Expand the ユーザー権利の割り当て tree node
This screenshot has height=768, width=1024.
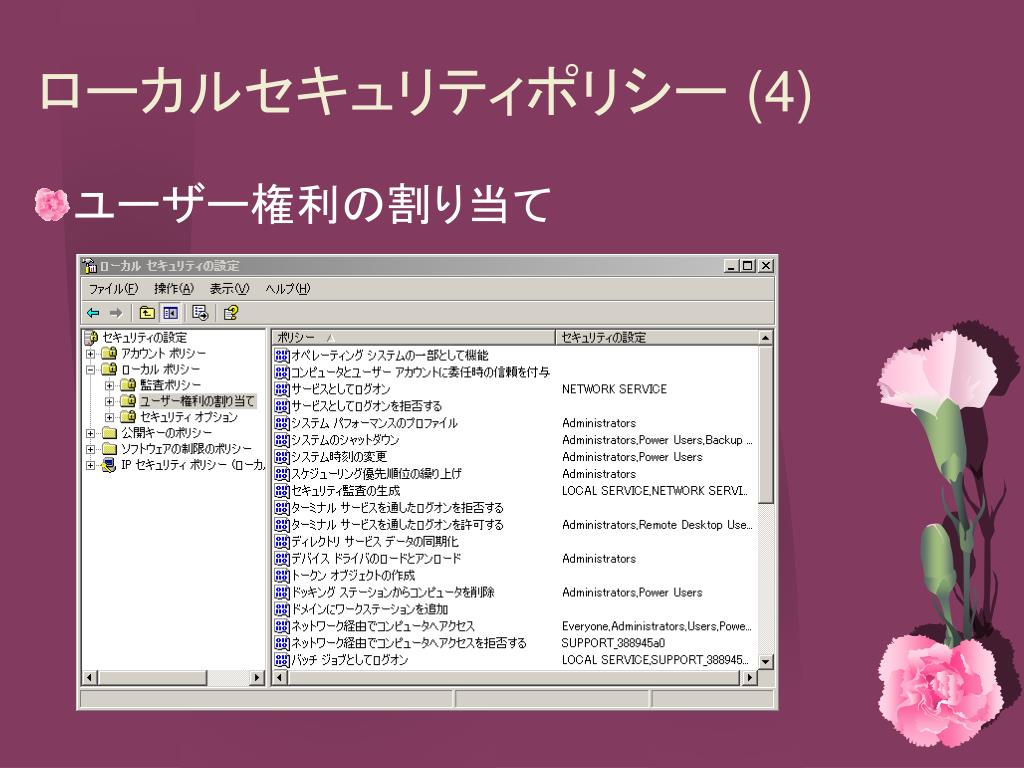pyautogui.click(x=110, y=401)
